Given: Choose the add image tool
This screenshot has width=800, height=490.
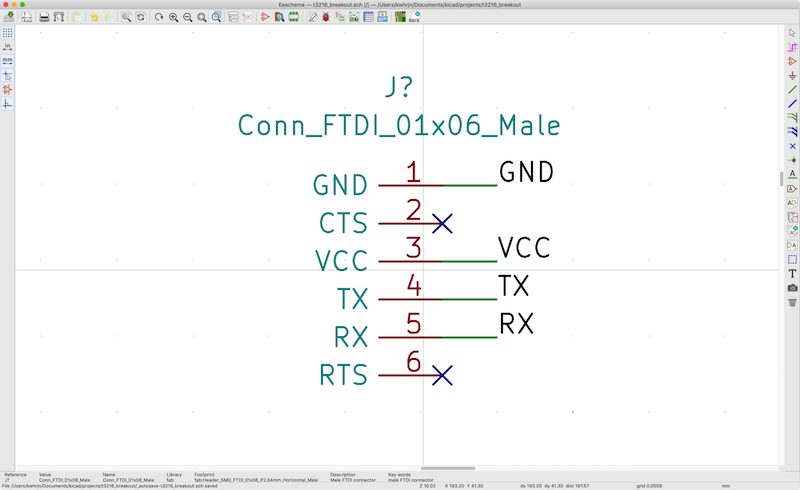Looking at the screenshot, I should (792, 288).
